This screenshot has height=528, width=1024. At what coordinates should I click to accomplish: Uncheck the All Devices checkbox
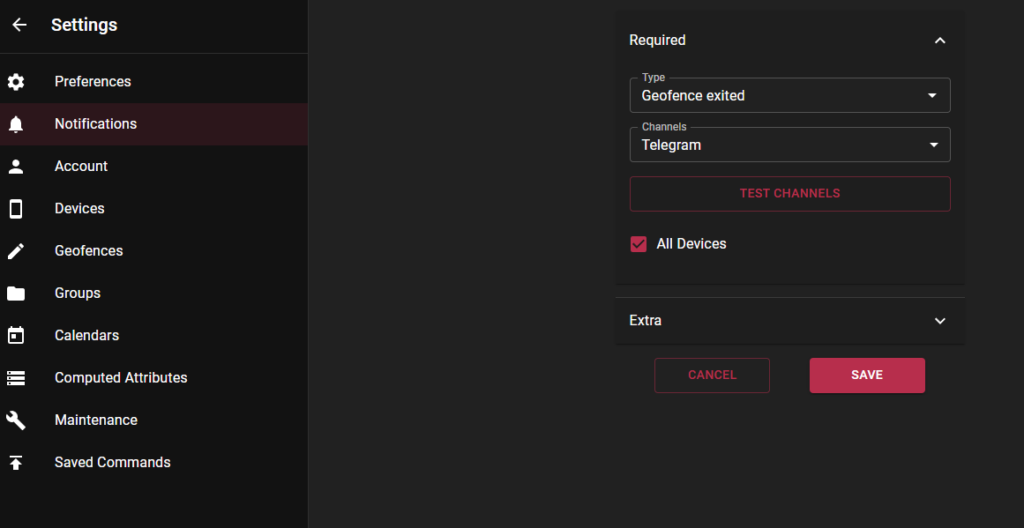[x=638, y=244]
